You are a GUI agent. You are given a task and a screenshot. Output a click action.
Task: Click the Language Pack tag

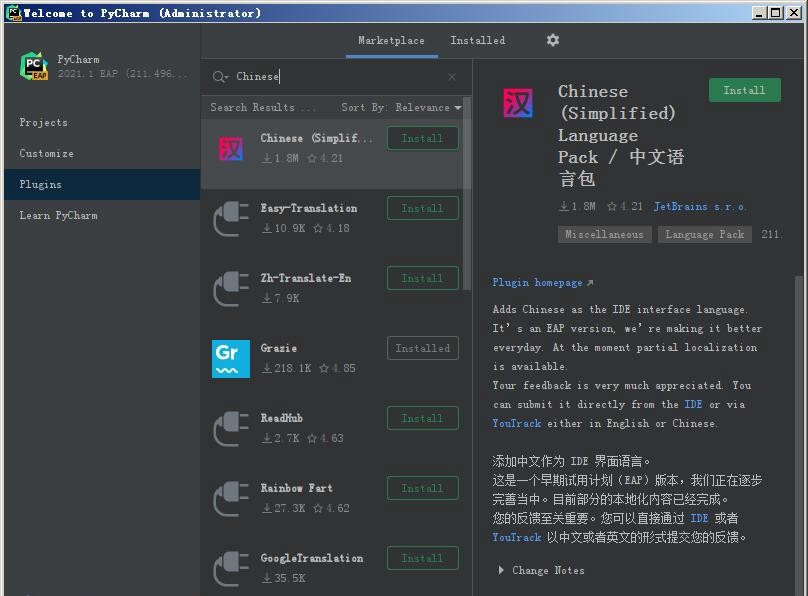click(x=704, y=234)
